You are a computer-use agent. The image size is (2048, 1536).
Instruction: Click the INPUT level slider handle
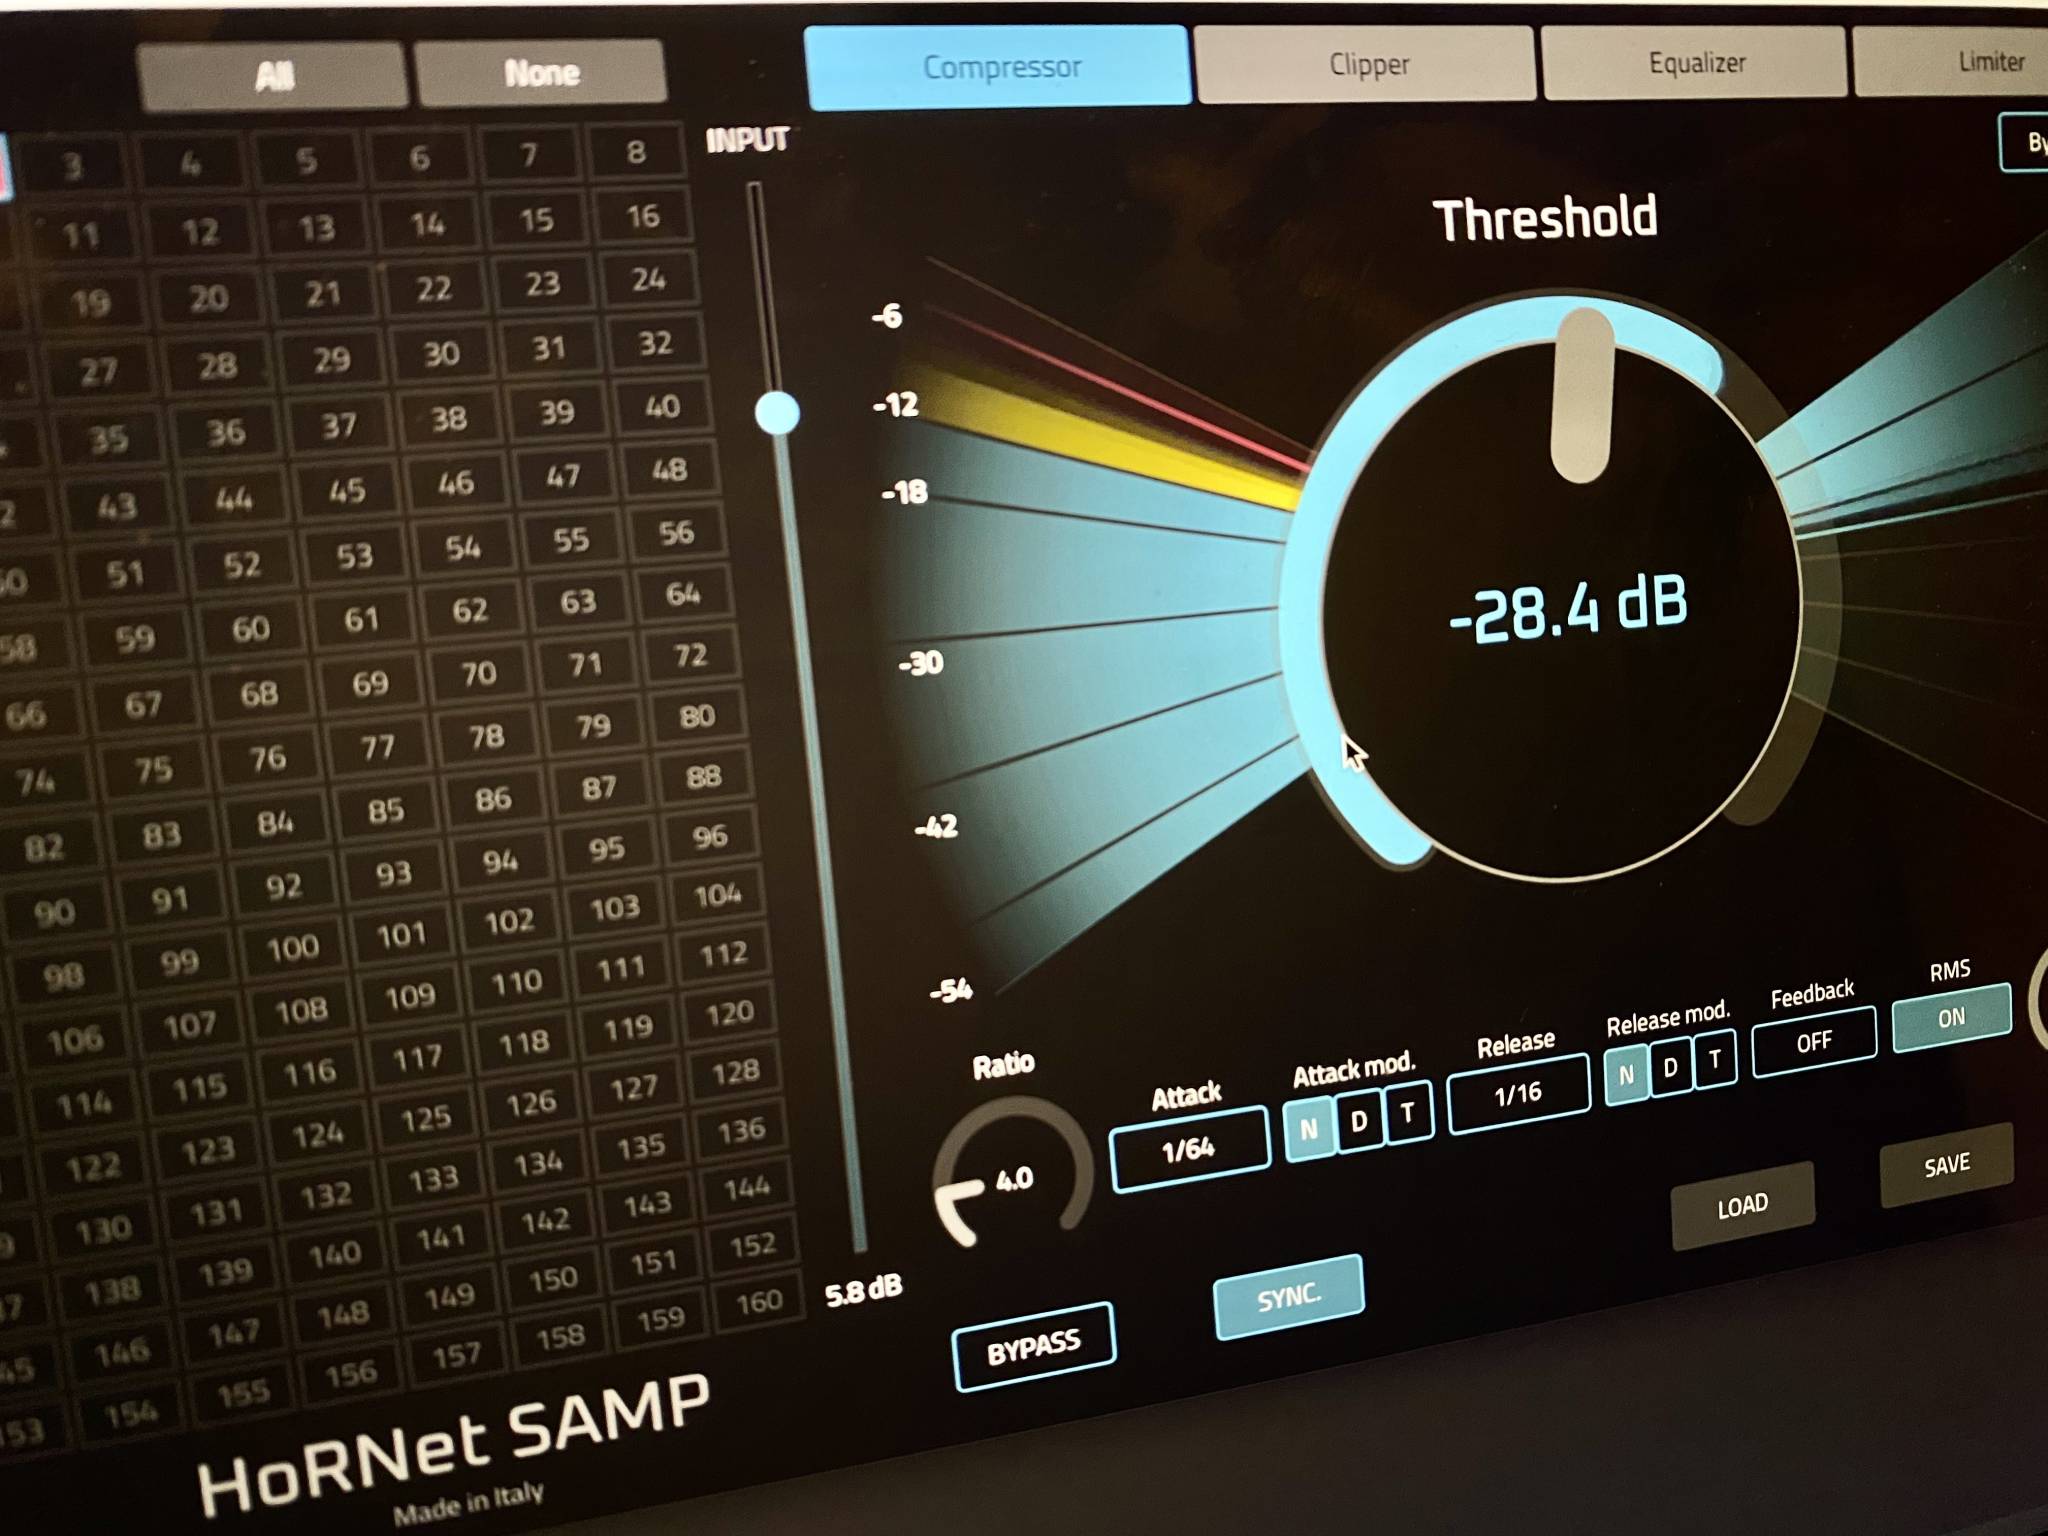pyautogui.click(x=778, y=413)
